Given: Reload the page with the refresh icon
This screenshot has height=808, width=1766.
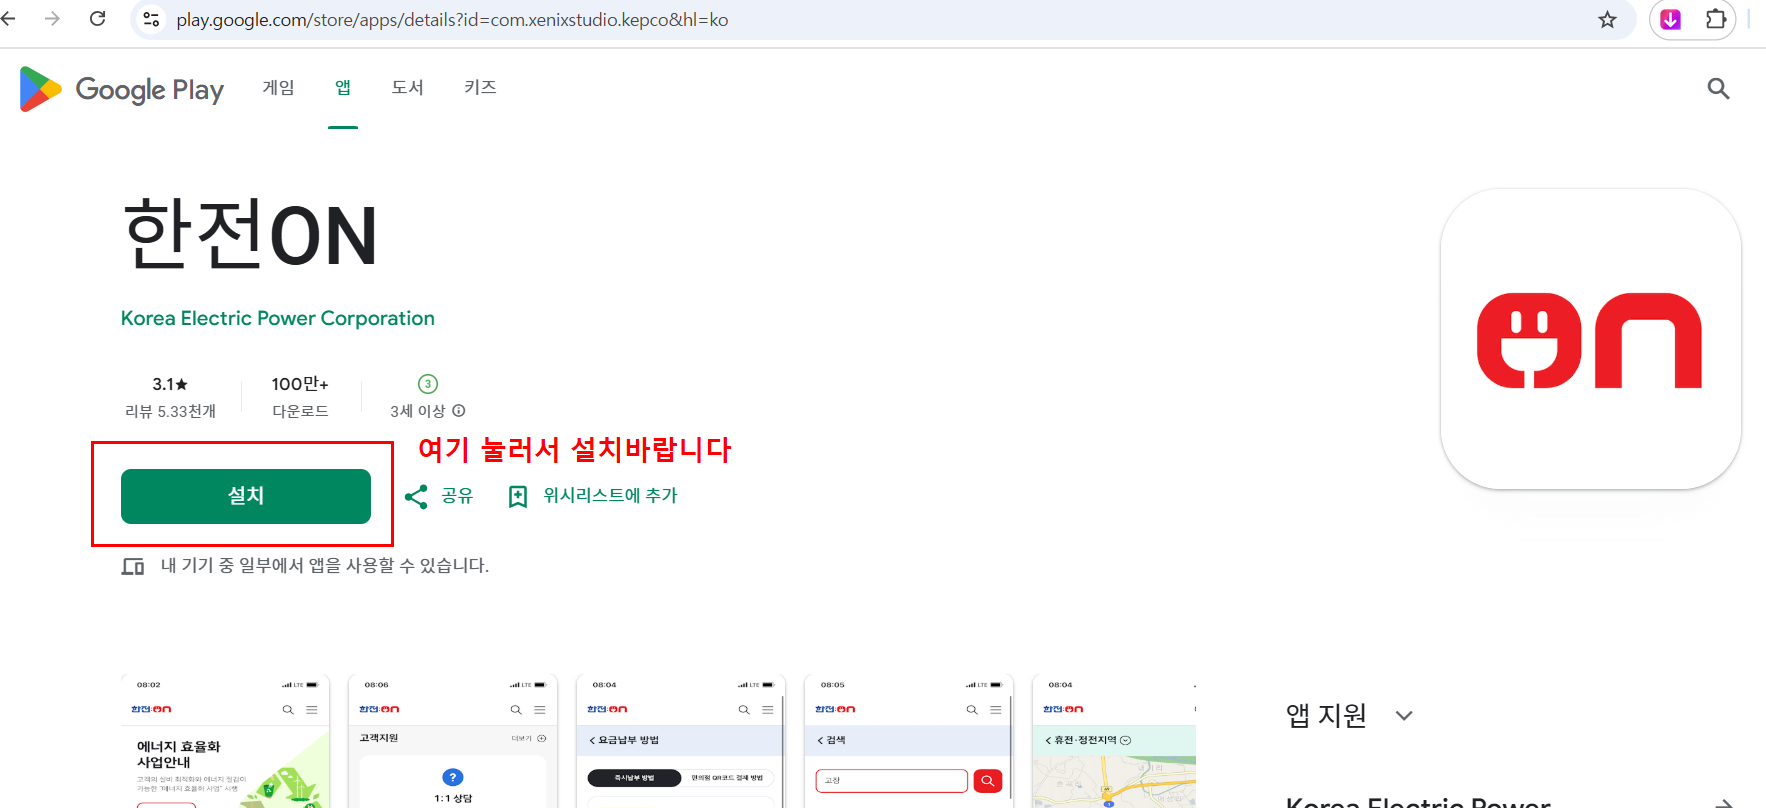Looking at the screenshot, I should coord(98,19).
